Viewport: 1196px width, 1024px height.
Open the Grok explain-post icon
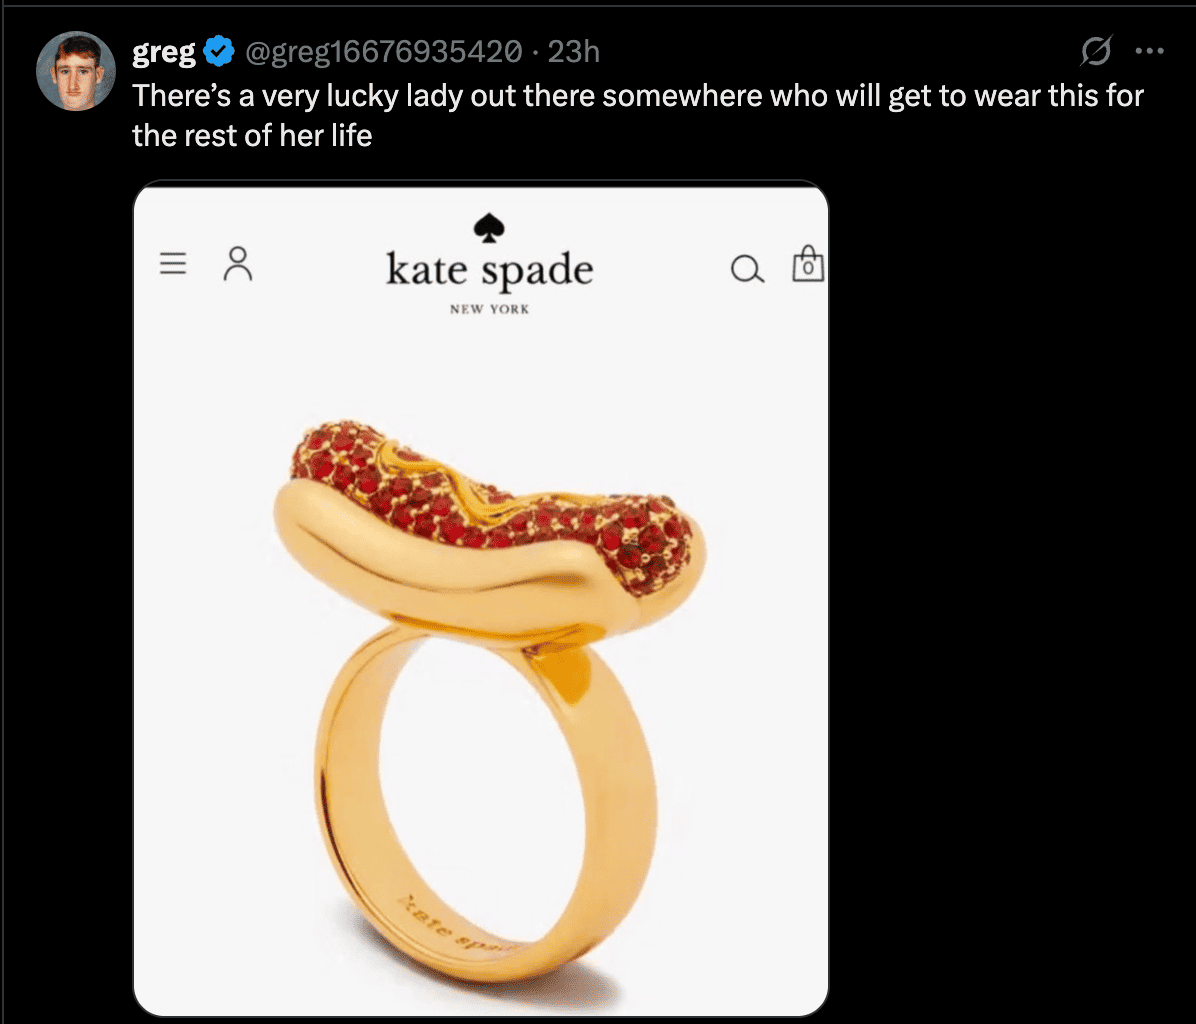pos(1097,50)
